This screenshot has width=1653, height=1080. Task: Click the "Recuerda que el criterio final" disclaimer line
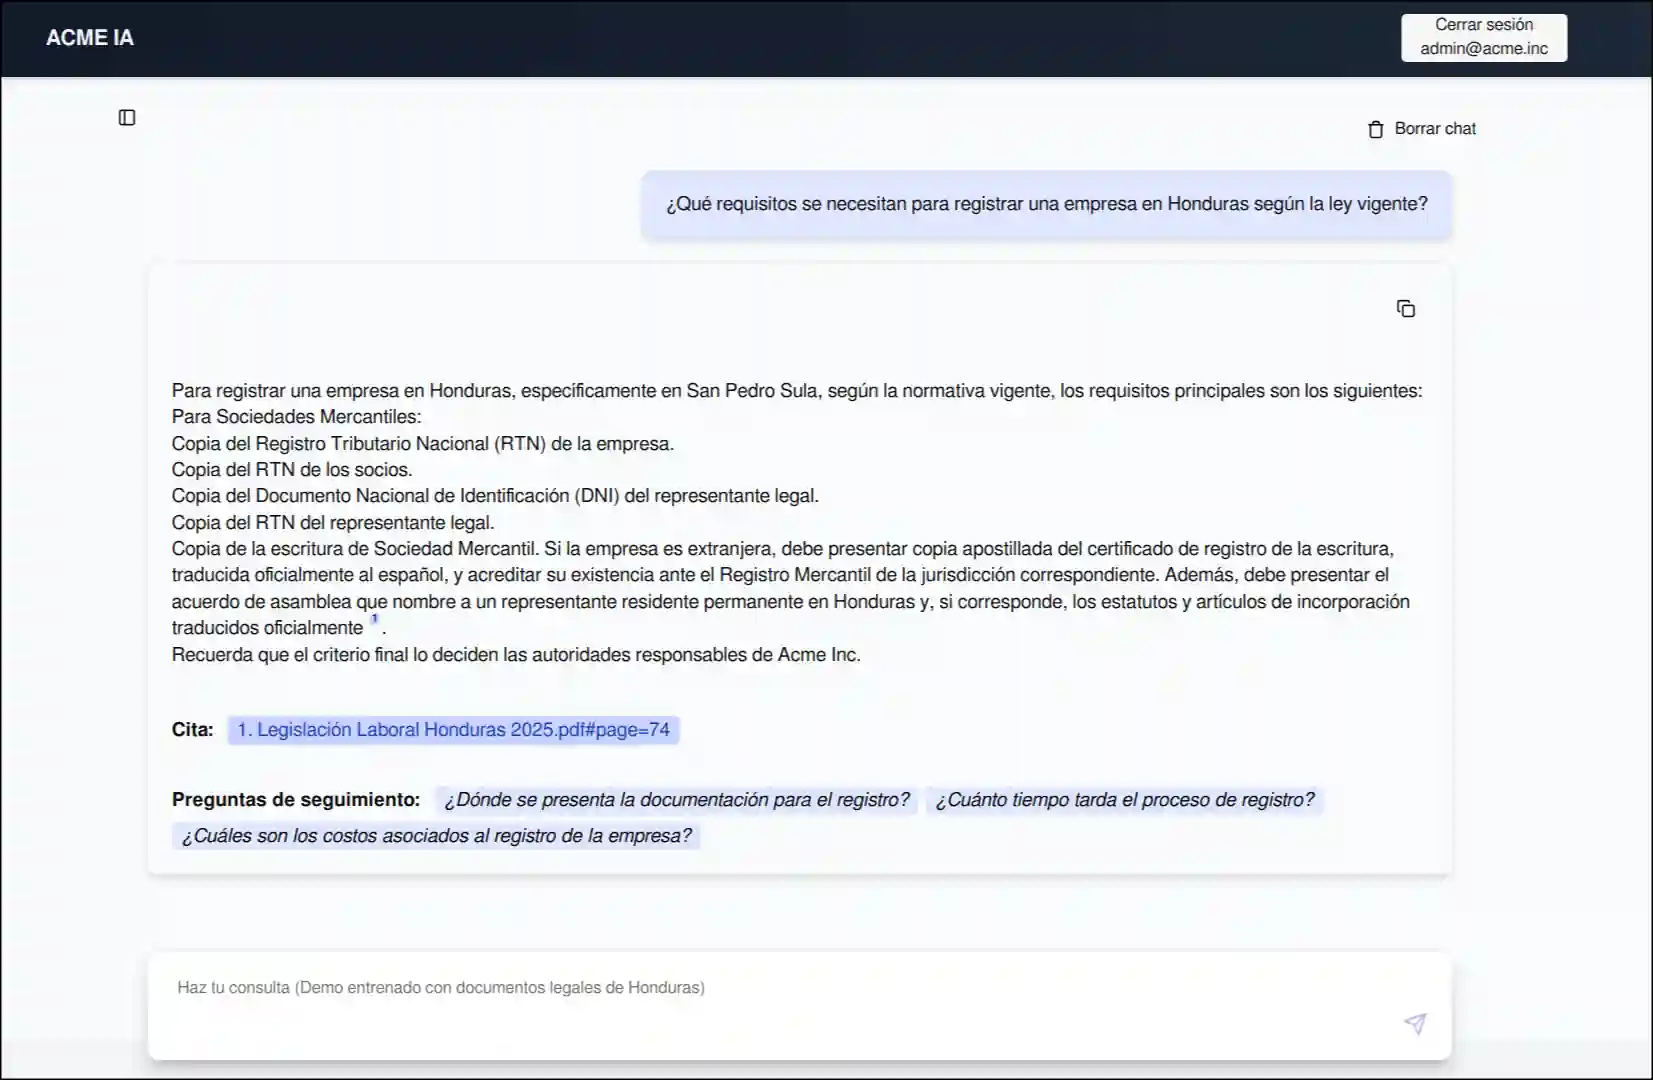pyautogui.click(x=516, y=655)
